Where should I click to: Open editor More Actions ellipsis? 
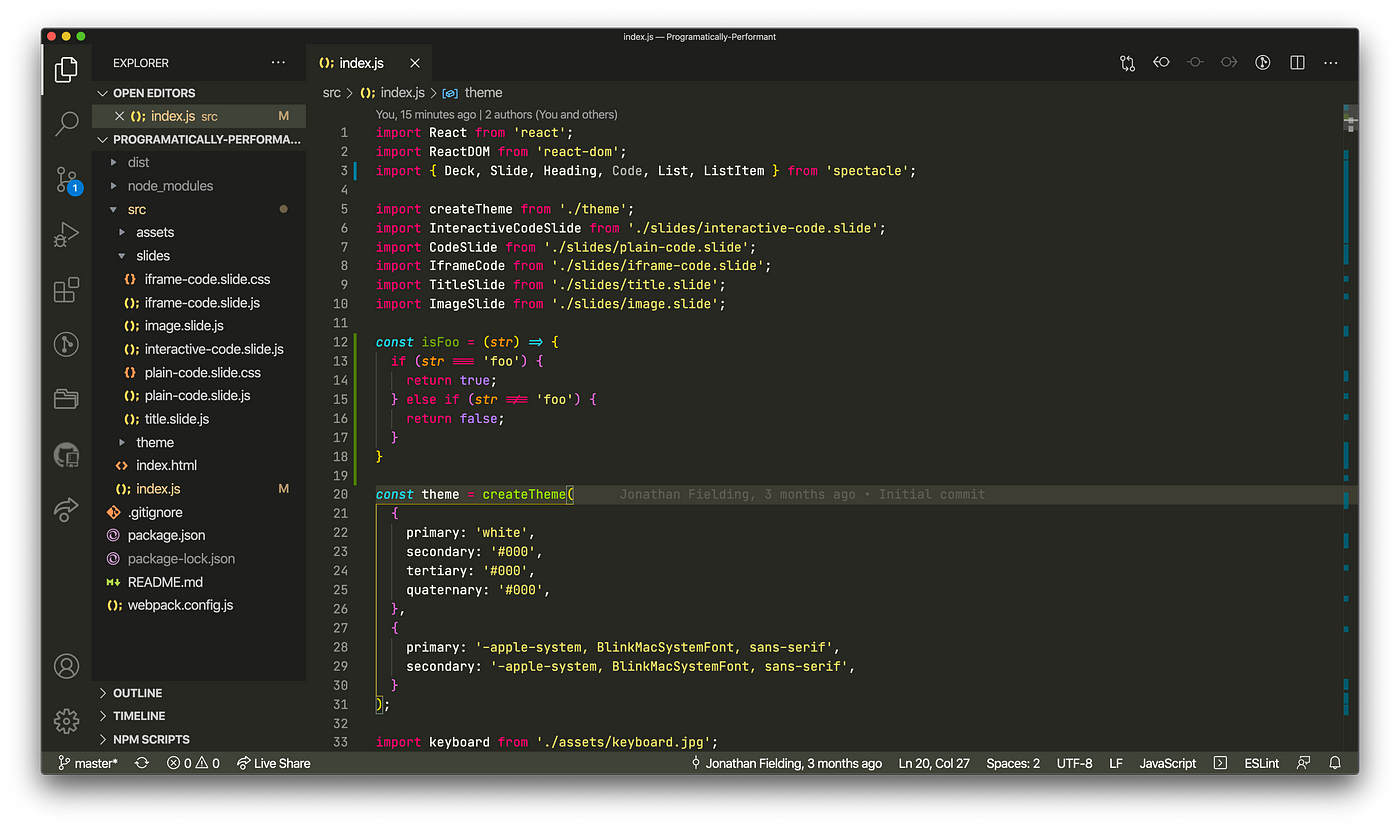[x=1331, y=63]
